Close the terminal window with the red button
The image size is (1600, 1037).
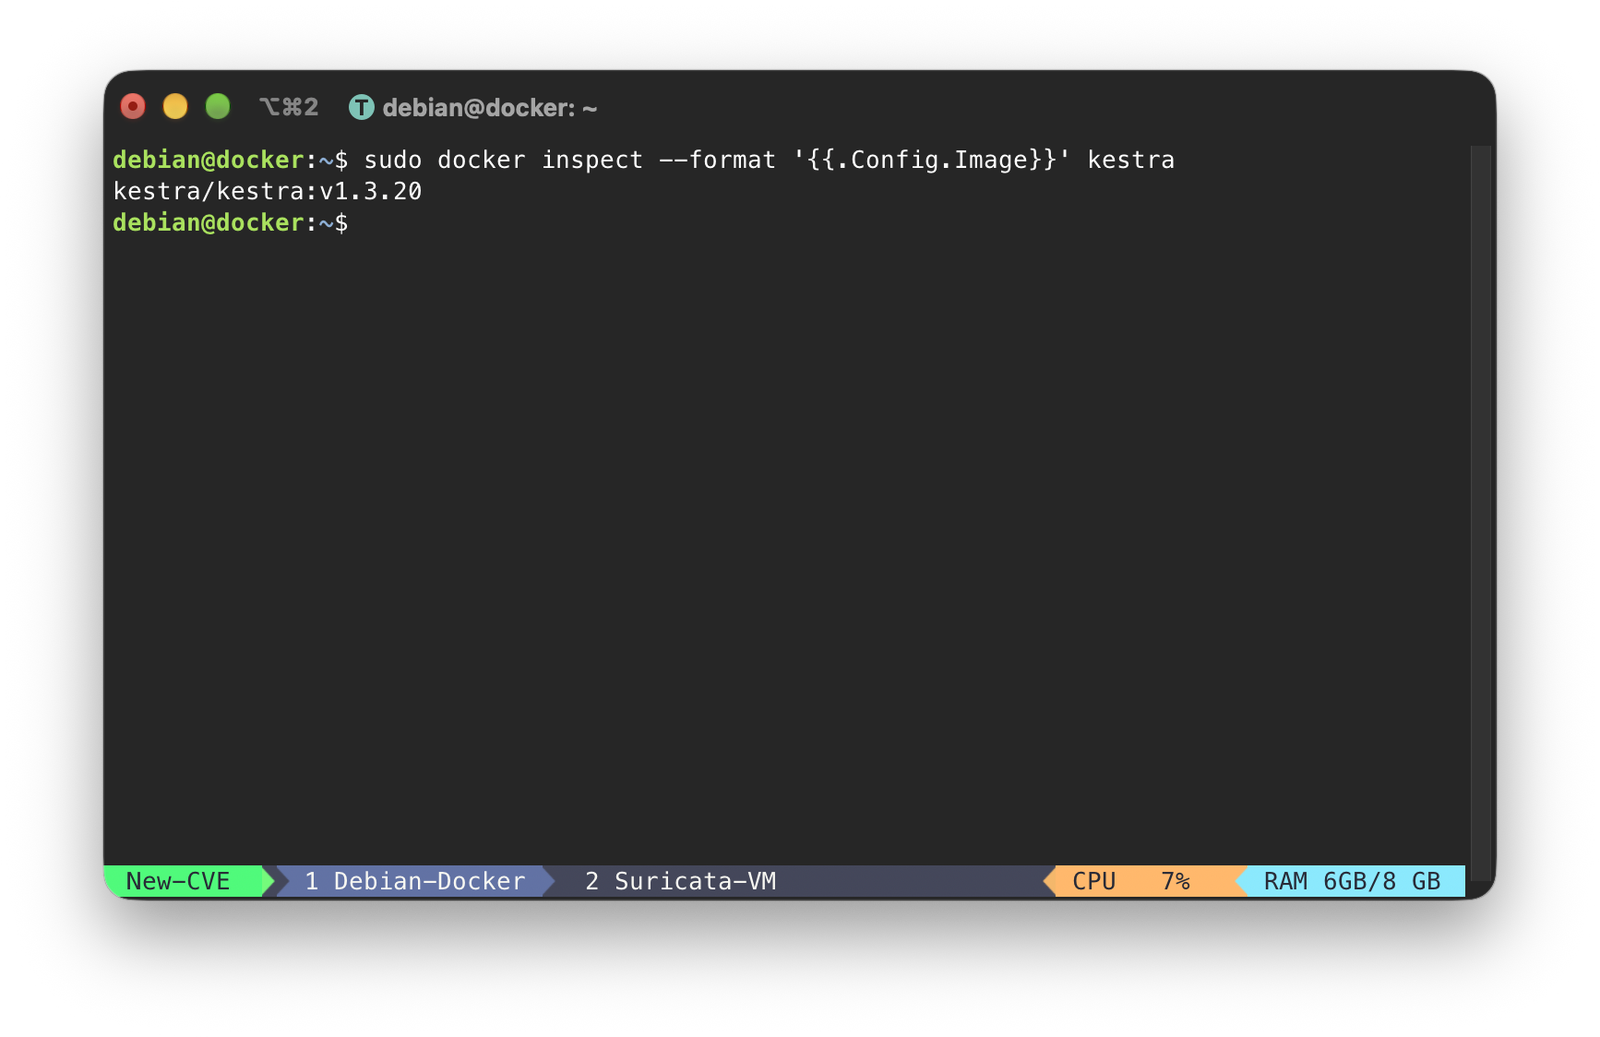tap(133, 107)
